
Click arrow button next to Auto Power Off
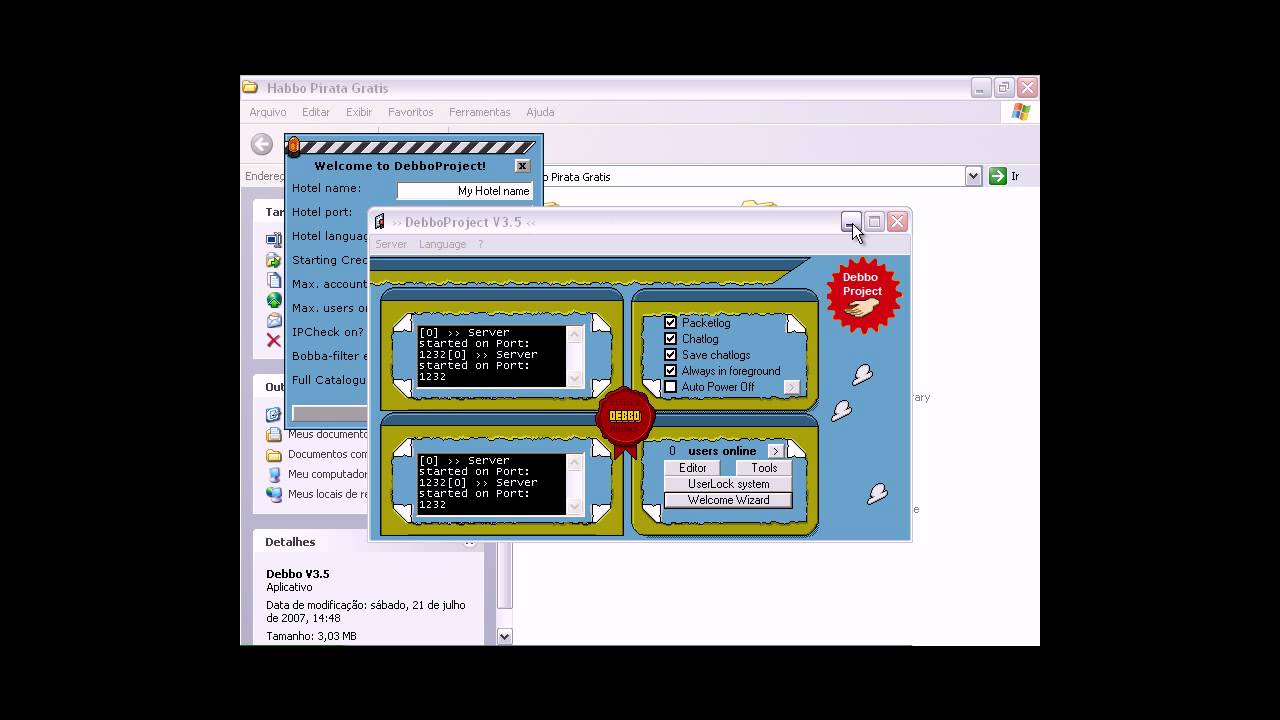click(791, 387)
